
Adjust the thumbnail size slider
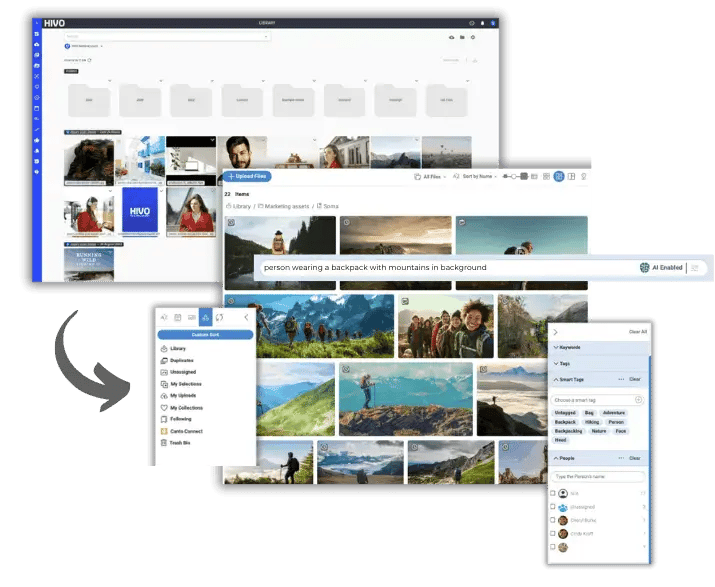(x=515, y=176)
